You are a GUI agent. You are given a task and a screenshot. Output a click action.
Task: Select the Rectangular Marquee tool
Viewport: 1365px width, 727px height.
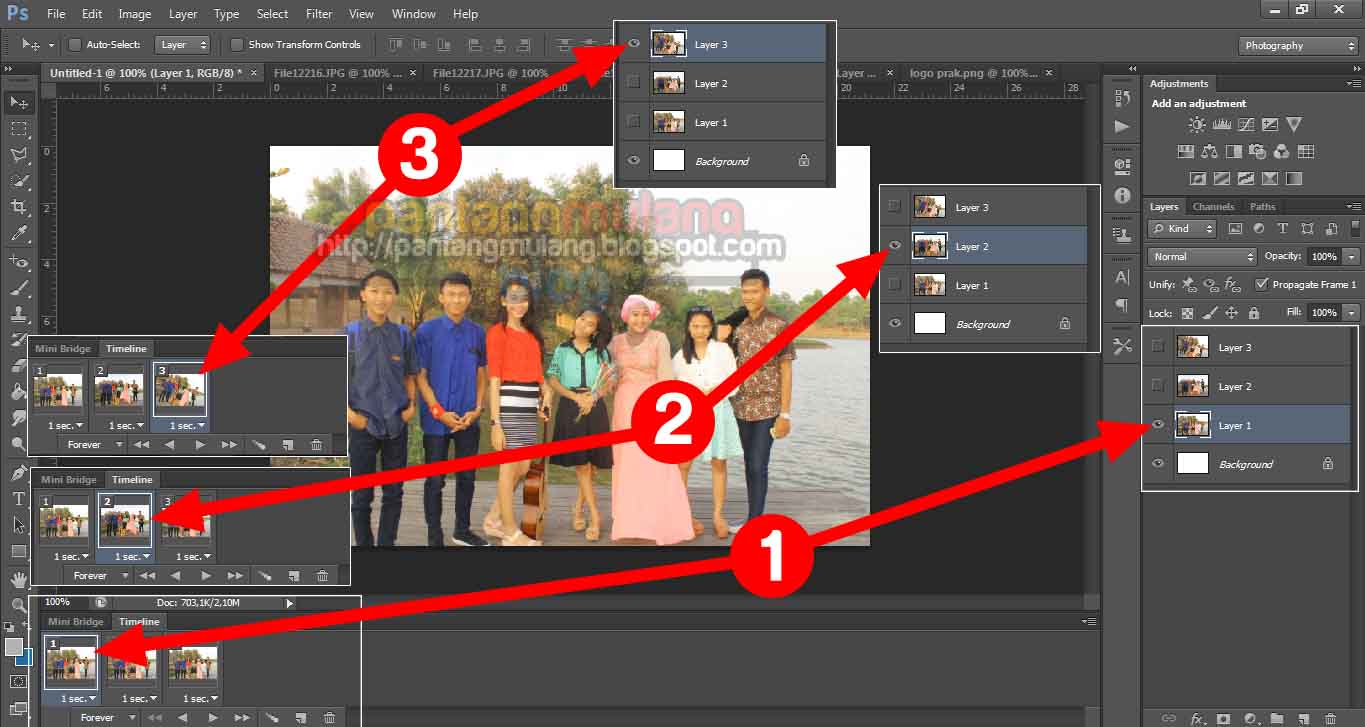[19, 129]
